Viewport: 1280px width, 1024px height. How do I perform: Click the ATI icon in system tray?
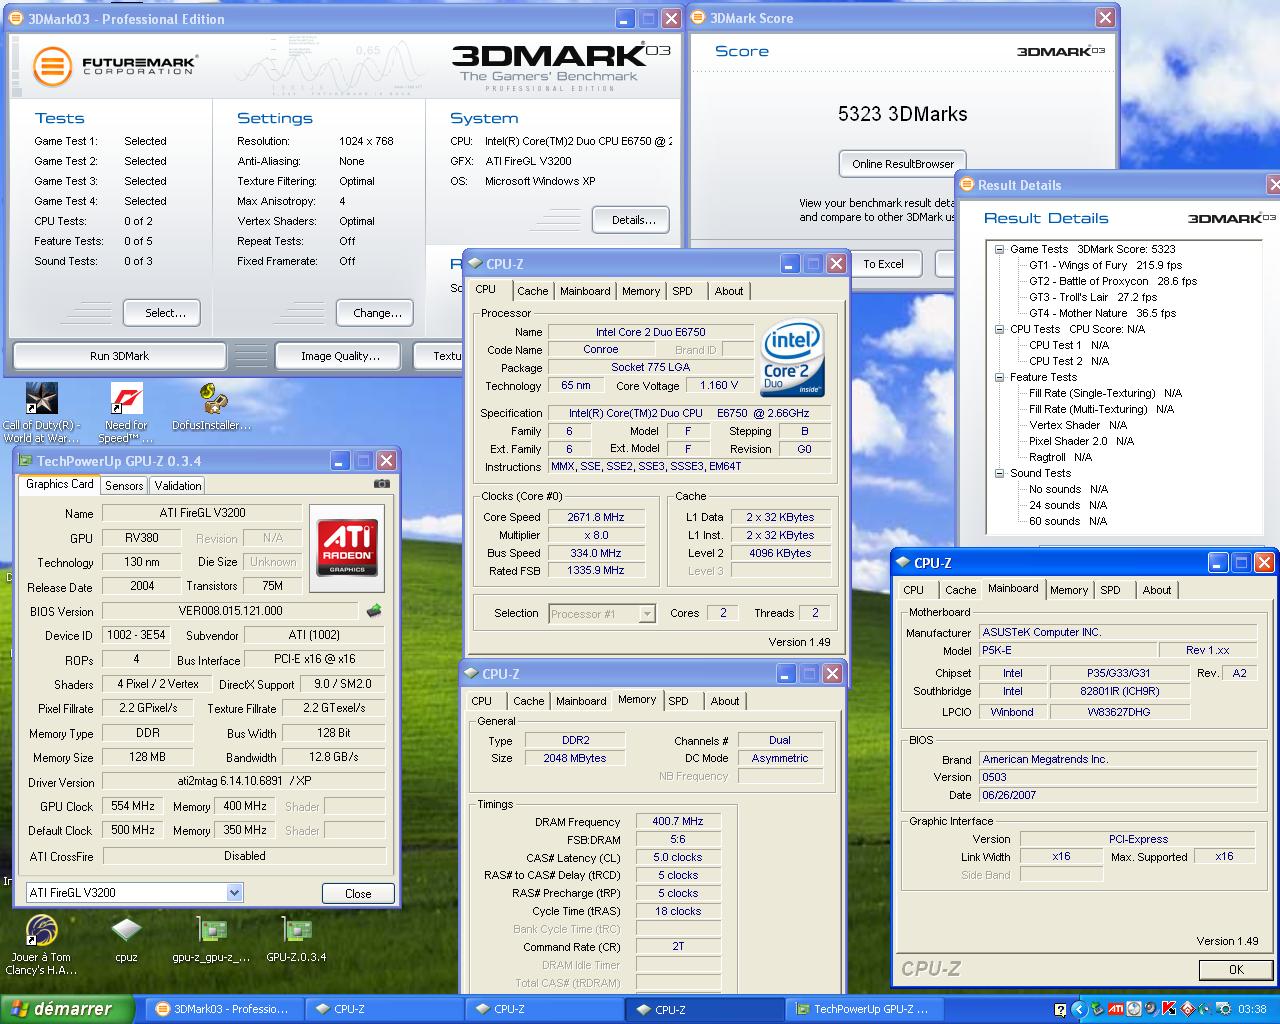click(x=1115, y=1009)
